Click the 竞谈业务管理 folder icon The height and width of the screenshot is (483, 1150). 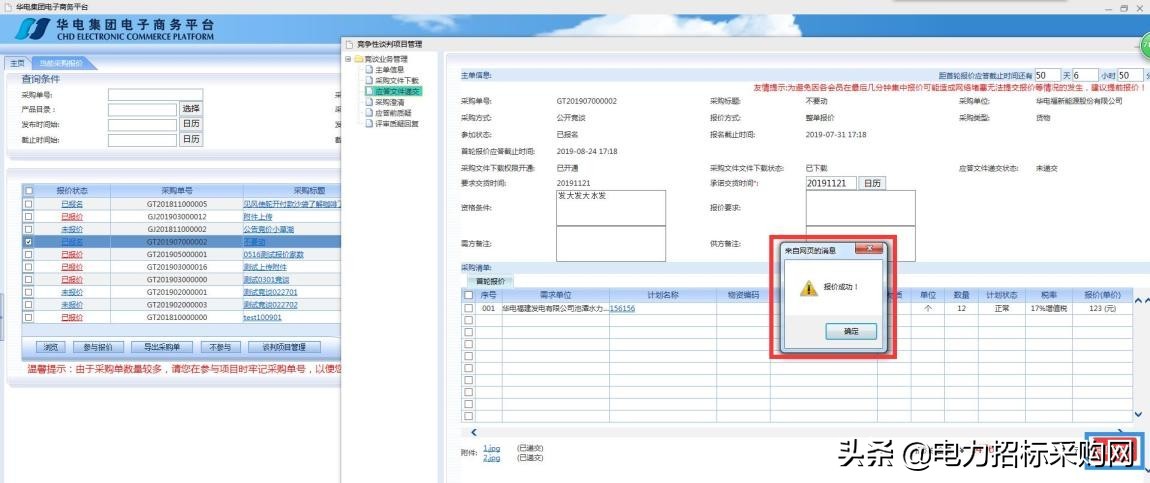click(x=359, y=59)
